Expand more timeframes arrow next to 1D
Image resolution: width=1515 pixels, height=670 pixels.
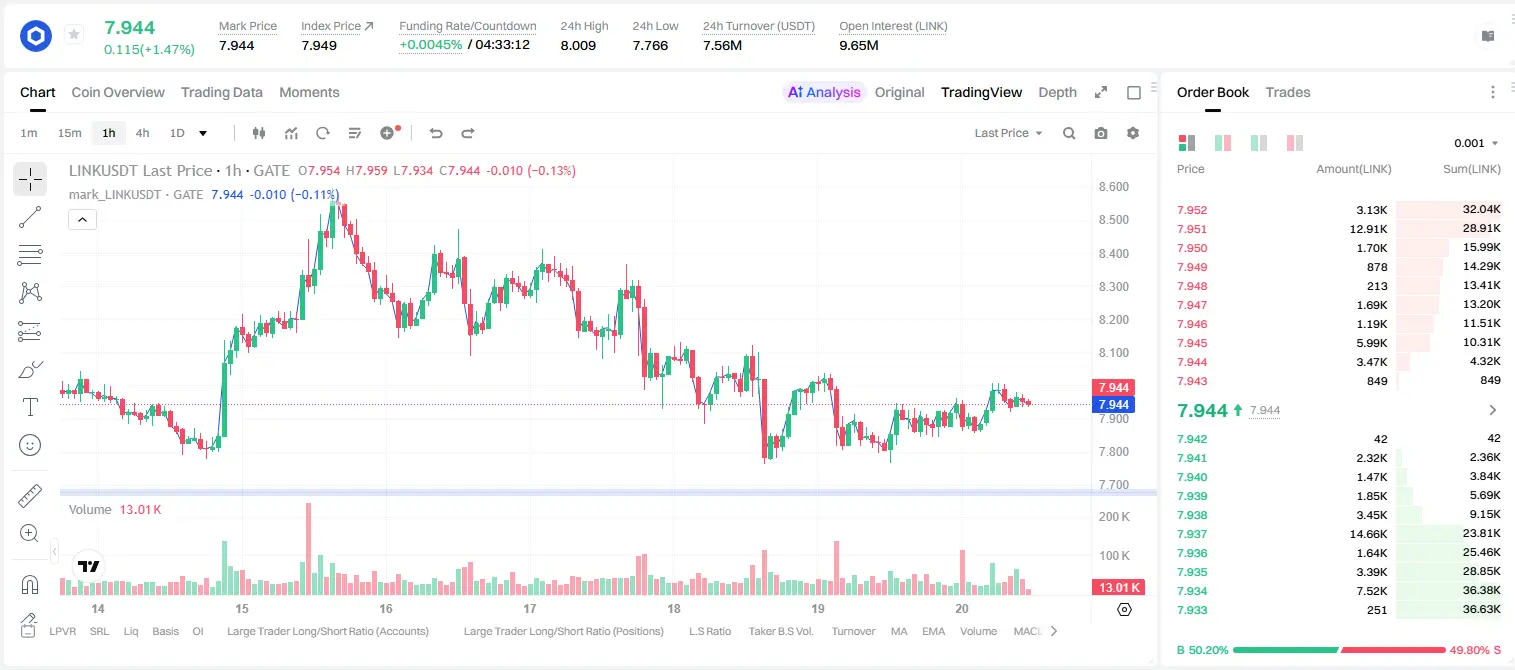click(203, 133)
